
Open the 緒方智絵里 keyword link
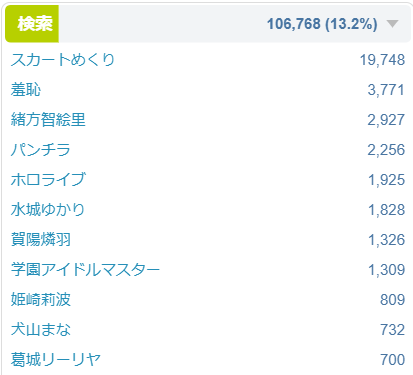(x=48, y=120)
